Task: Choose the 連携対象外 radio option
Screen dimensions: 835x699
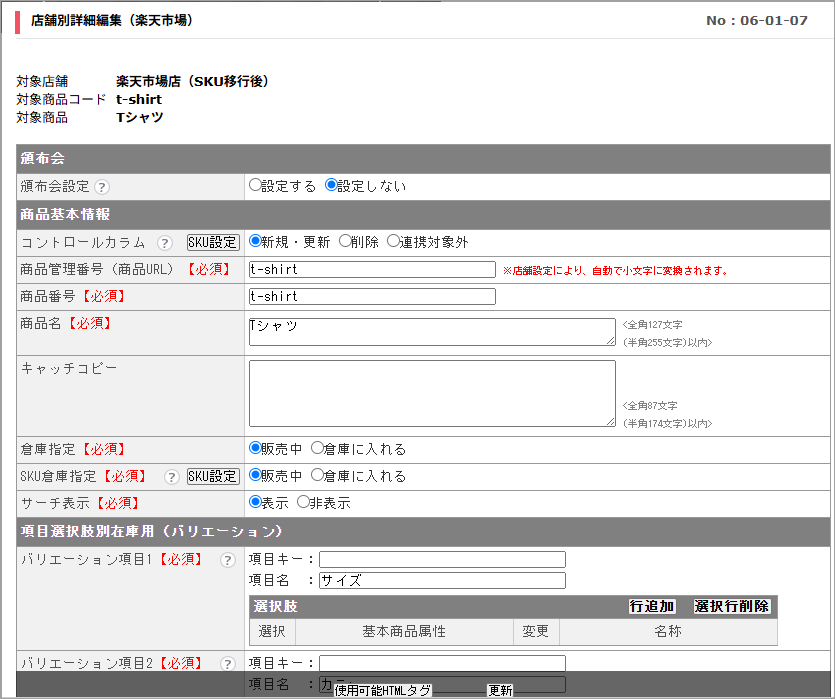Action: coord(393,241)
